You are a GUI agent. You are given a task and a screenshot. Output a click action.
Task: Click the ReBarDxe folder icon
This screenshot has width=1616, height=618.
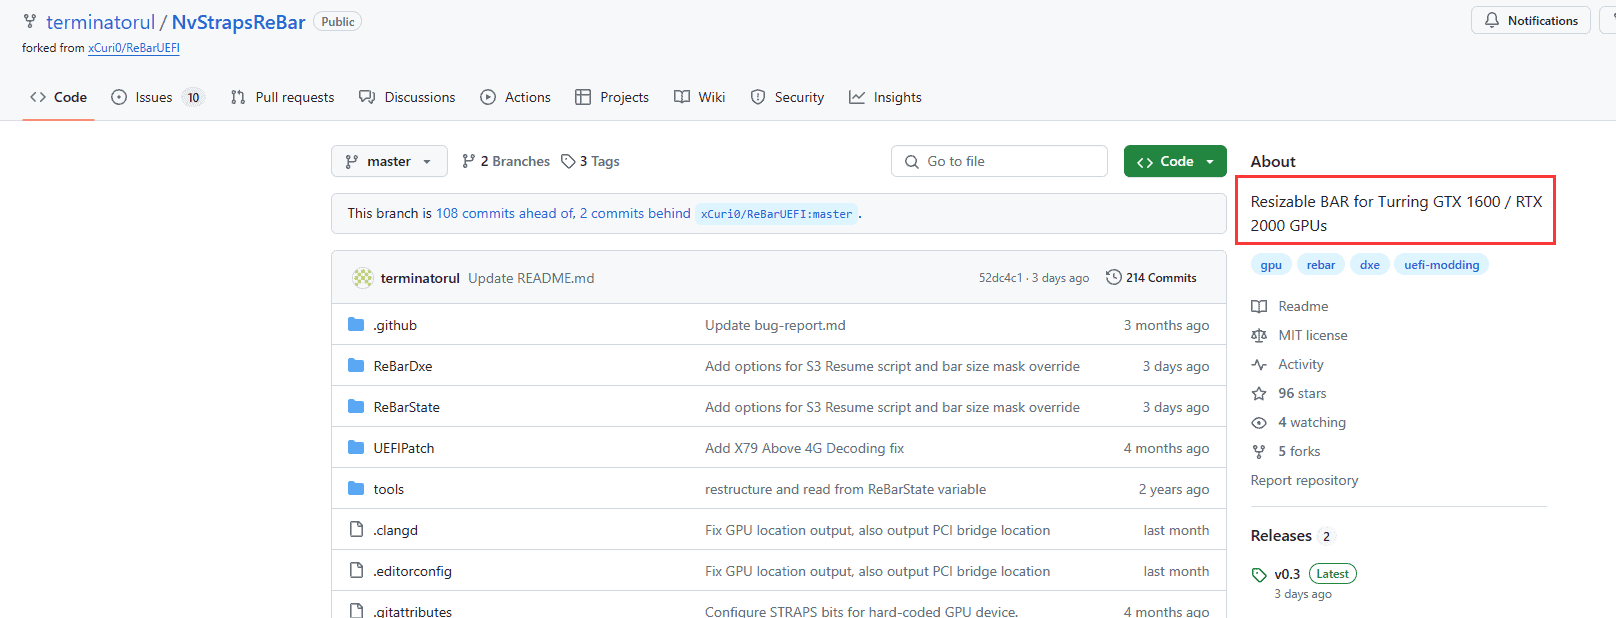coord(356,365)
